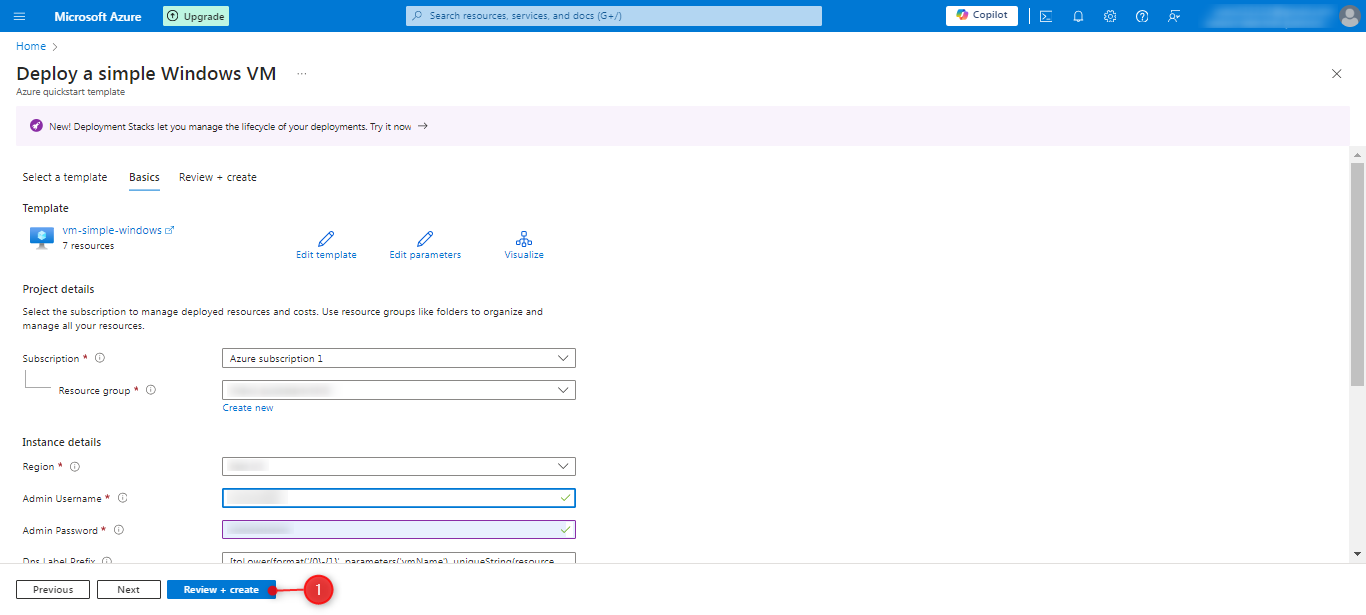Open the Azure portal hamburger menu
Viewport: 1366px width, 615px height.
[19, 16]
